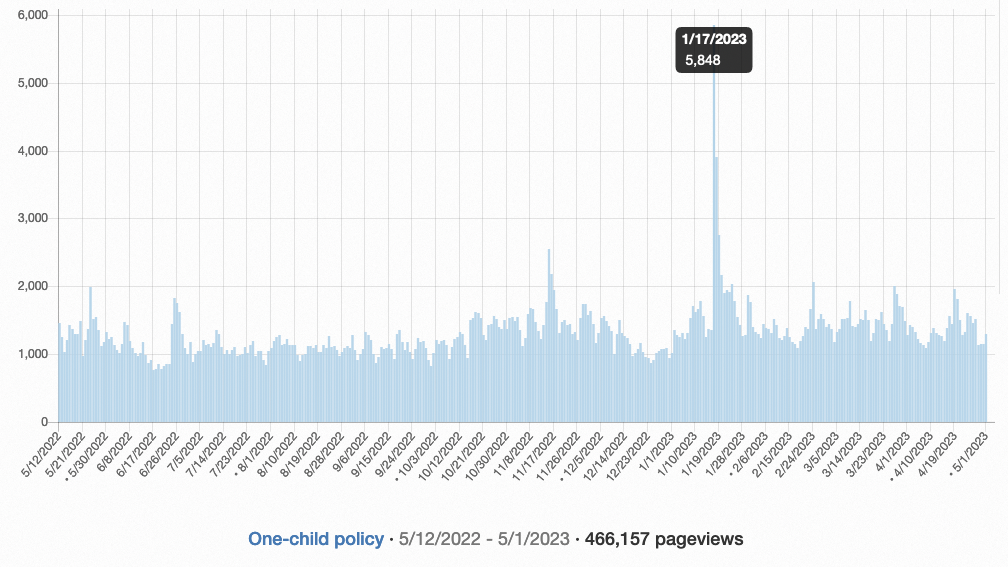
Task: Click the 5/12/2022 - 5/1/2023 date range text
Action: click(x=484, y=539)
